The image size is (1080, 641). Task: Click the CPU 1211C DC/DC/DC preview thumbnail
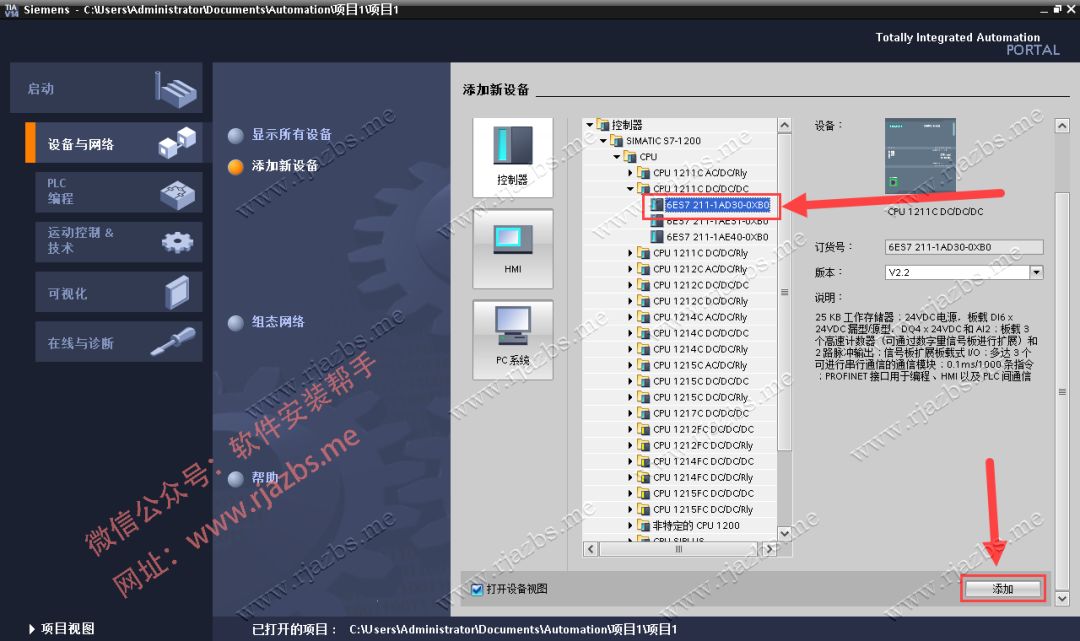(919, 155)
